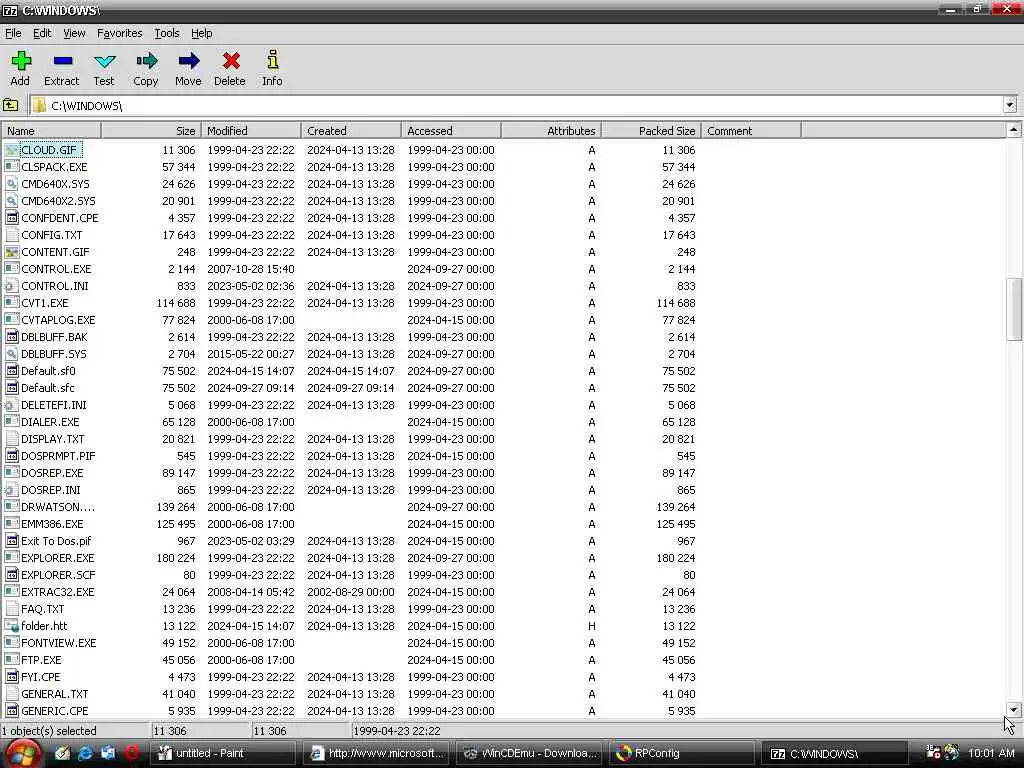
Task: Click the red Delete icon
Action: (231, 61)
